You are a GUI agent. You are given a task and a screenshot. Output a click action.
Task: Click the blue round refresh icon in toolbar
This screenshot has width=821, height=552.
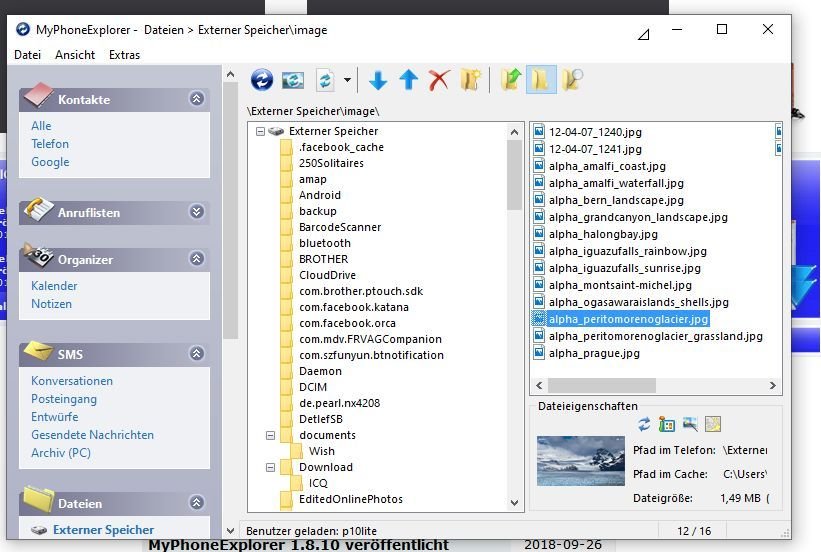click(262, 80)
